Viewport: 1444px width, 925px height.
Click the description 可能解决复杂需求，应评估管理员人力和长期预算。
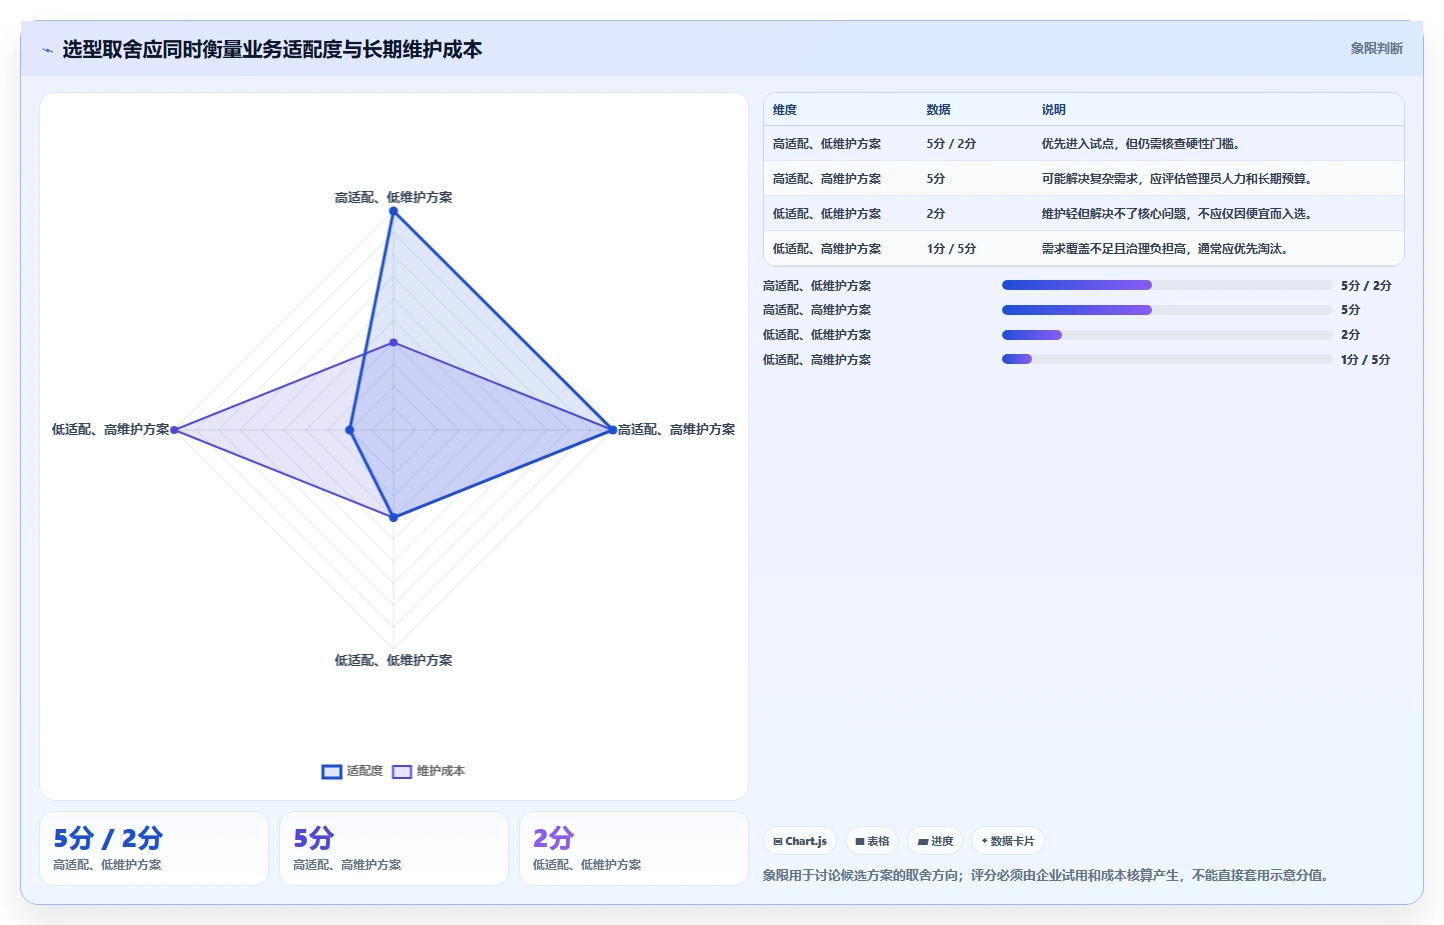pos(1180,179)
